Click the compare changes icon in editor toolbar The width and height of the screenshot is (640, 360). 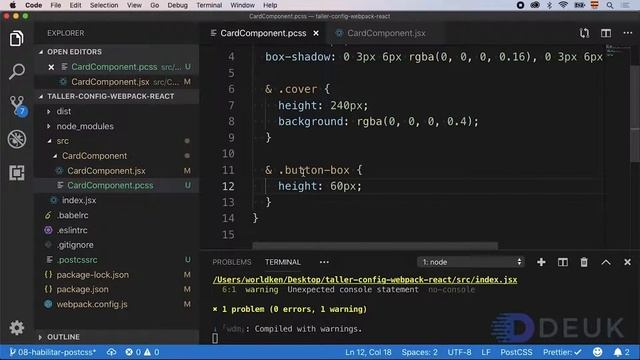[584, 33]
